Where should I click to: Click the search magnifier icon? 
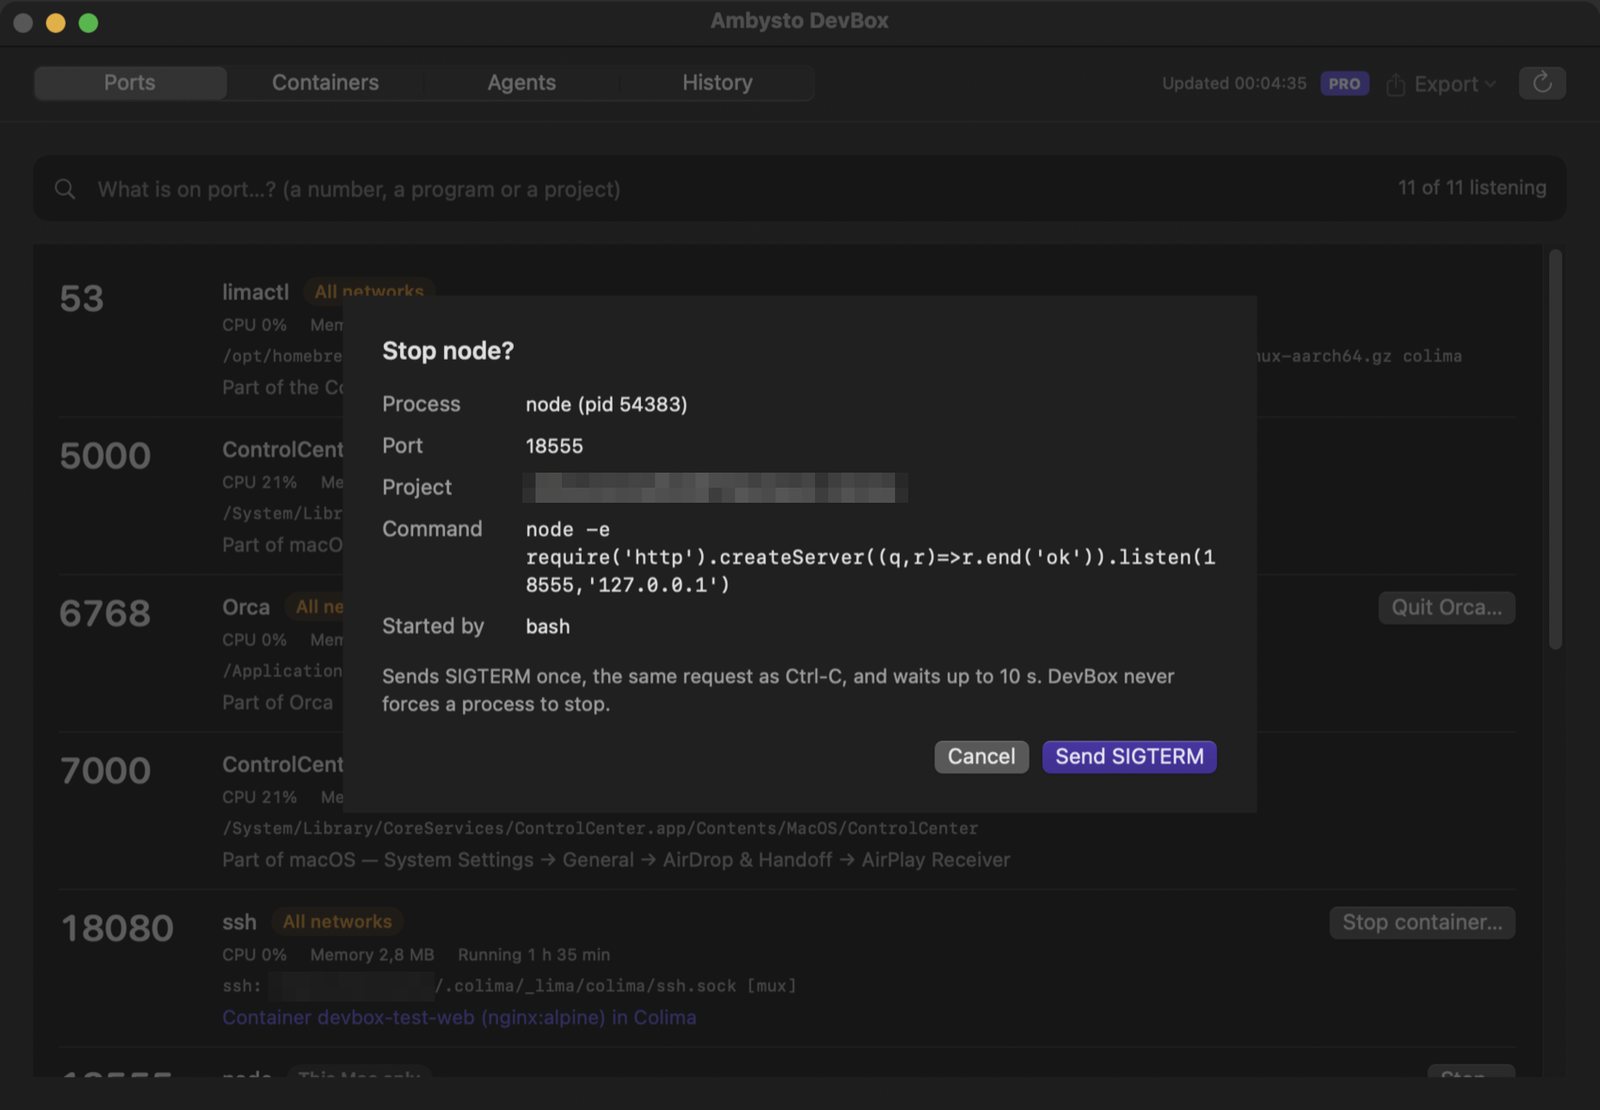click(65, 189)
